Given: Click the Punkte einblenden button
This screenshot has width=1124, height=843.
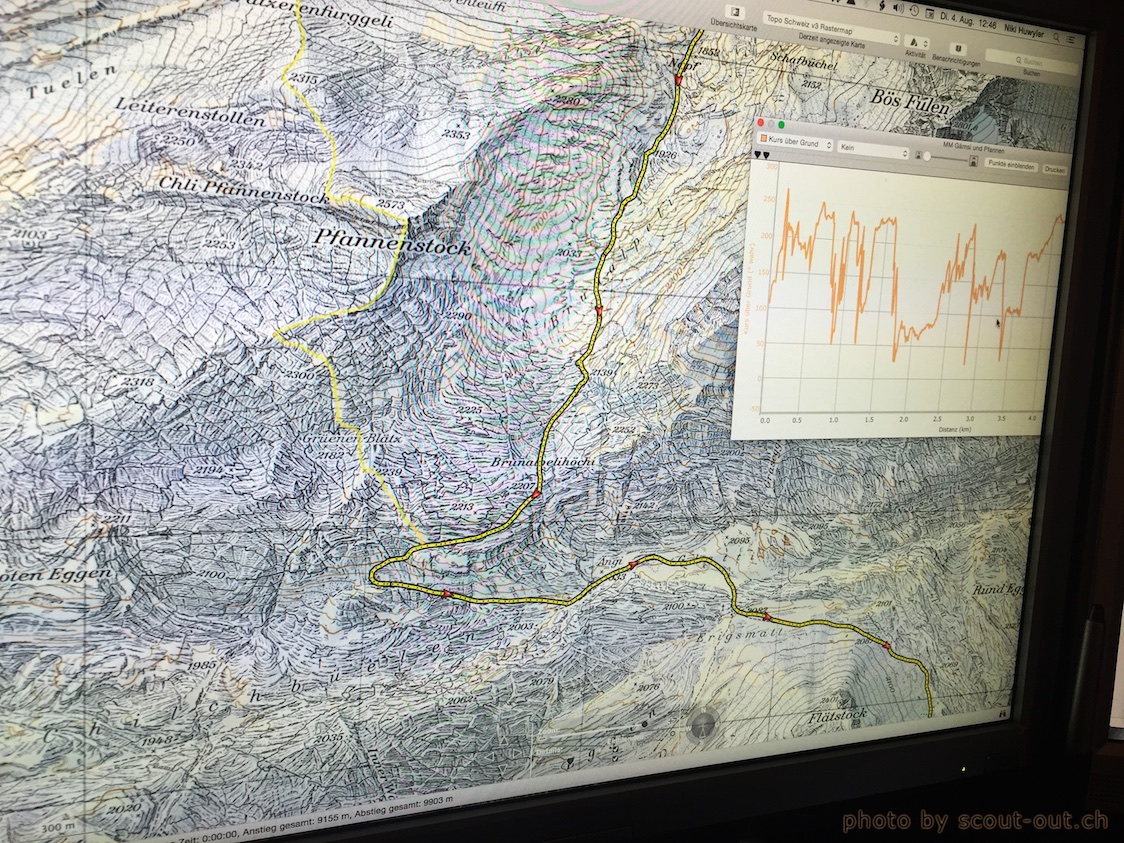Looking at the screenshot, I should click(1011, 165).
